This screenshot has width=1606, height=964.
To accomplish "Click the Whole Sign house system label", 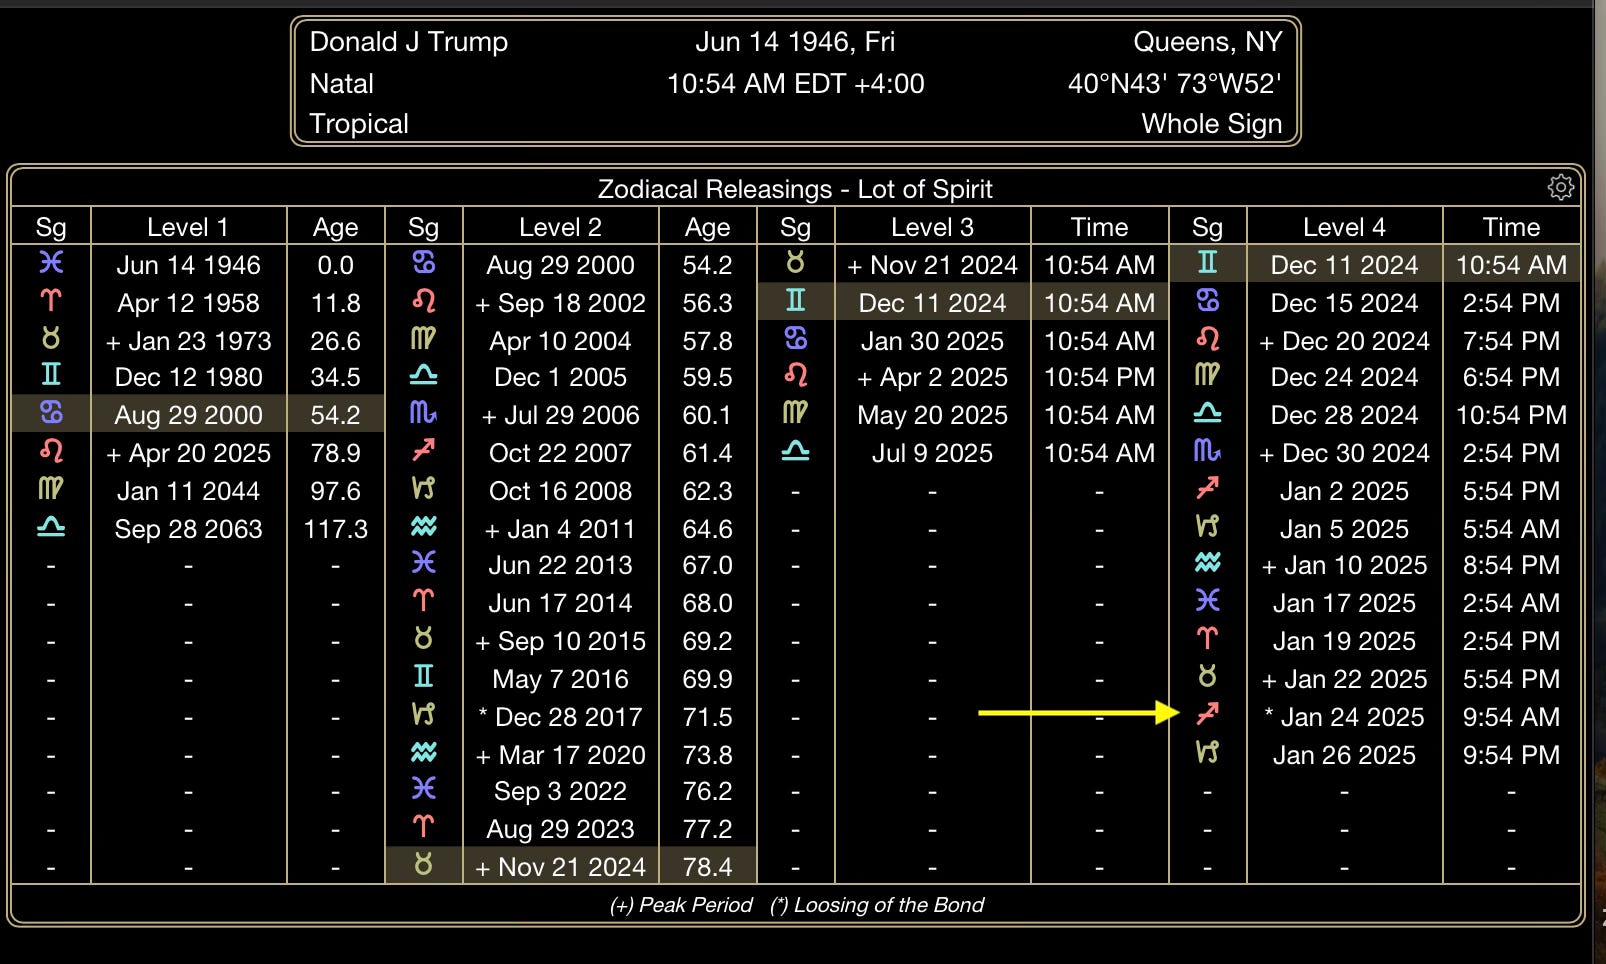I will (x=1211, y=123).
